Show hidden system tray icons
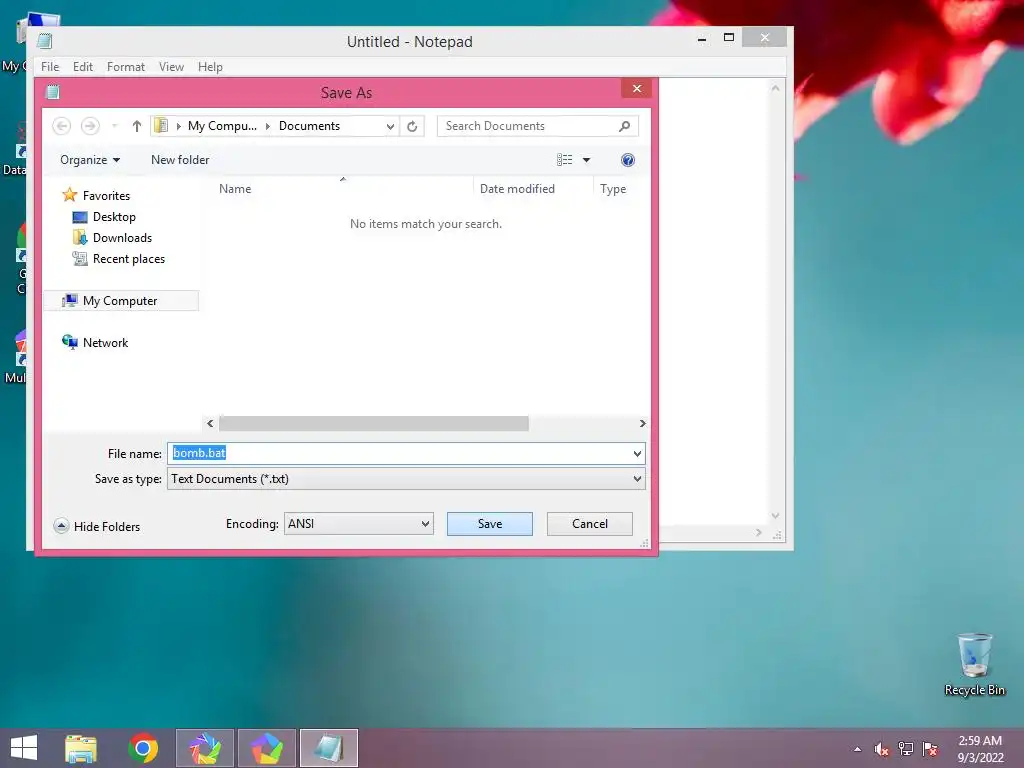This screenshot has height=768, width=1024. [857, 749]
